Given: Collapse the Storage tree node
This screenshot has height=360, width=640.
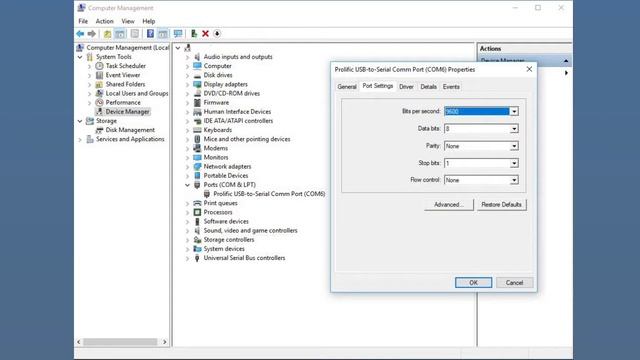Looking at the screenshot, I should click(80, 121).
